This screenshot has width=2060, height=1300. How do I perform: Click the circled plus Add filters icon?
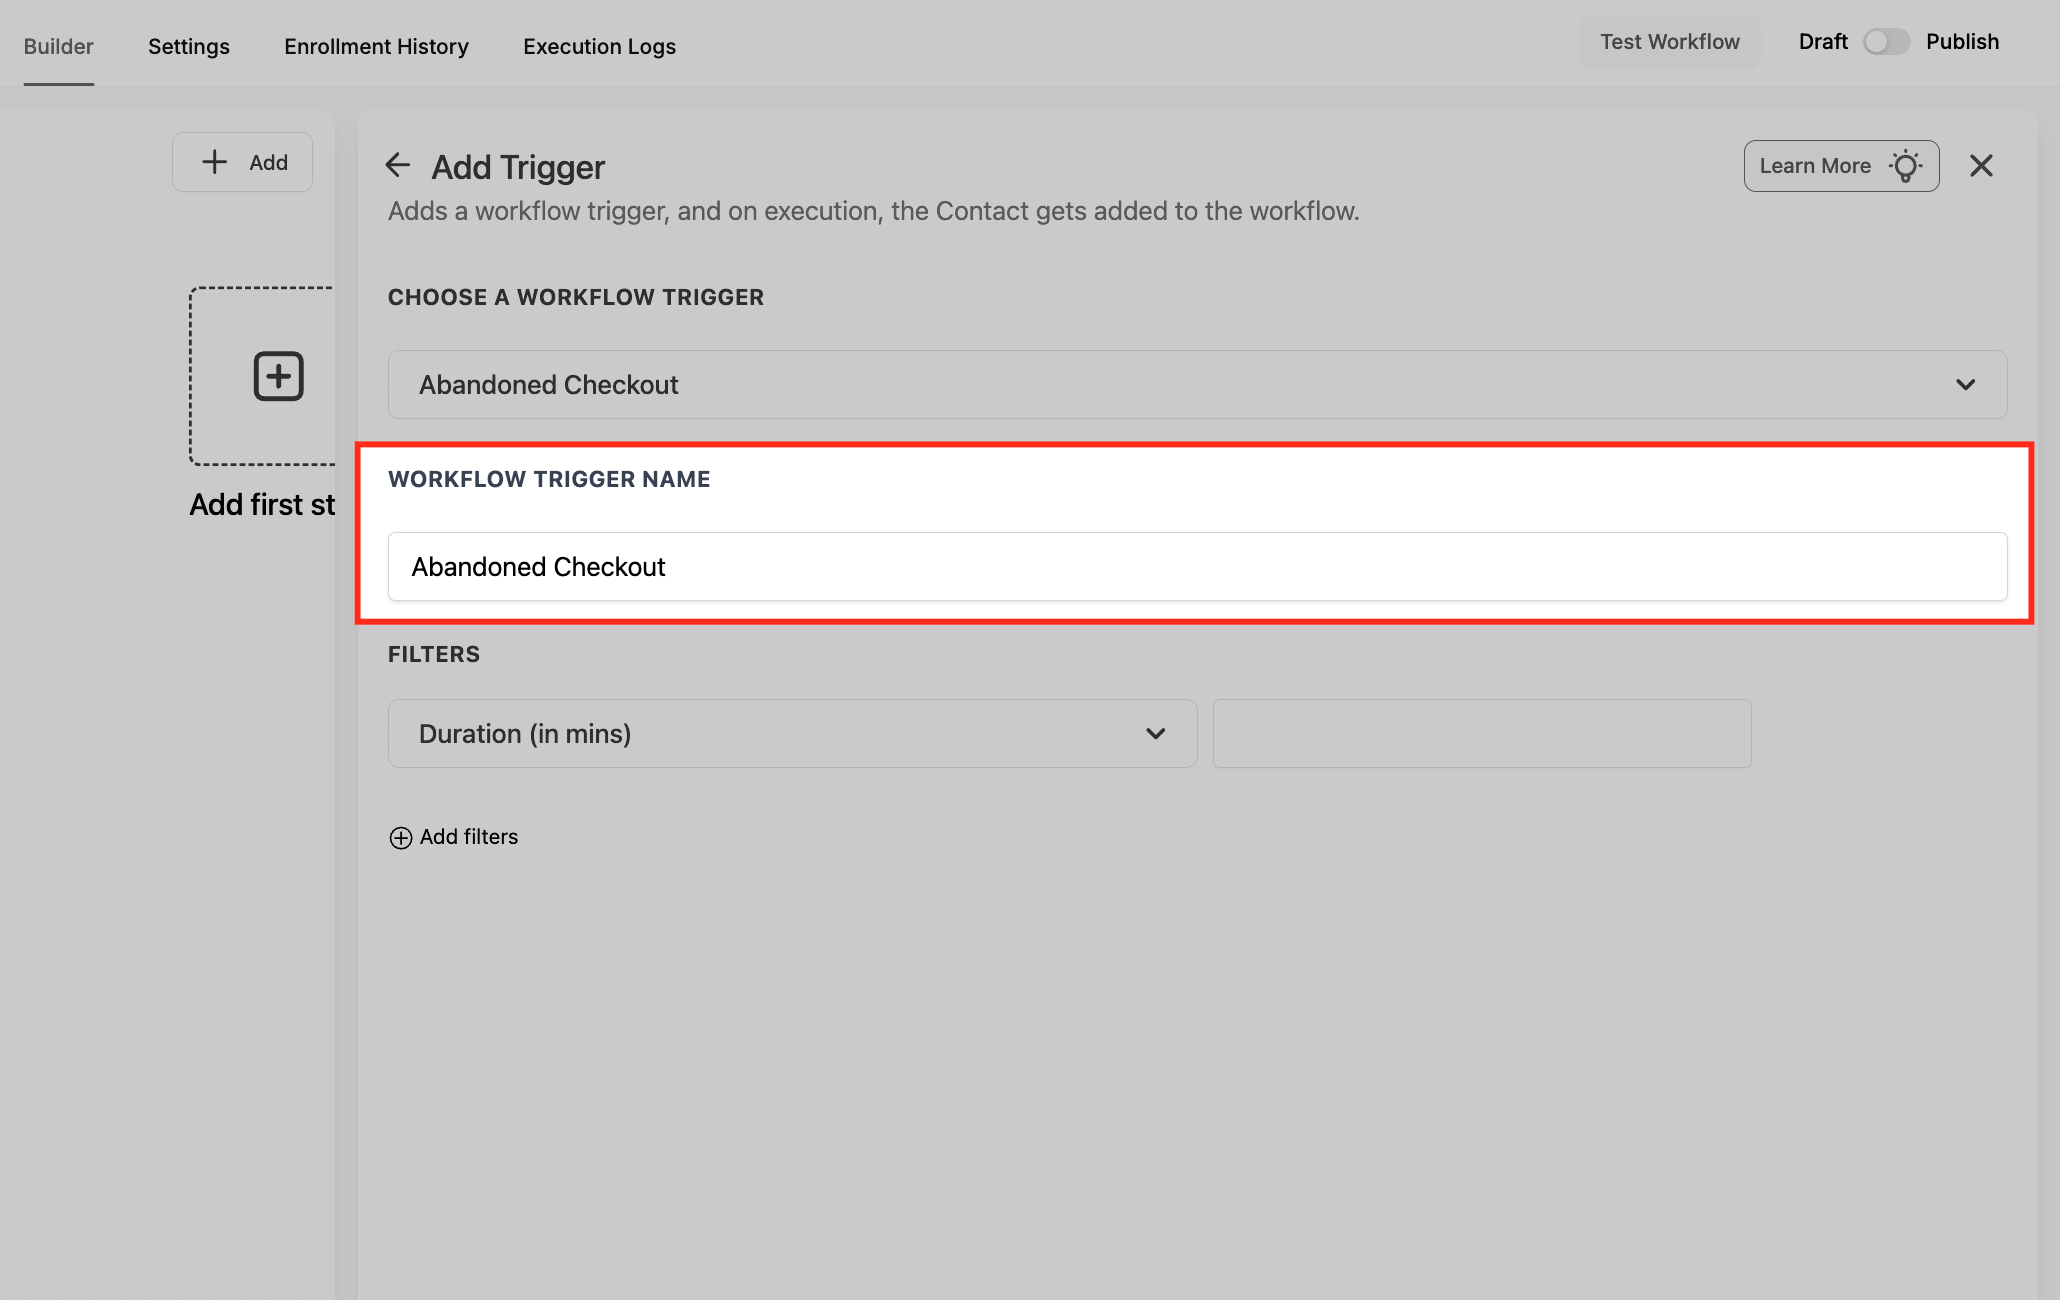click(400, 838)
